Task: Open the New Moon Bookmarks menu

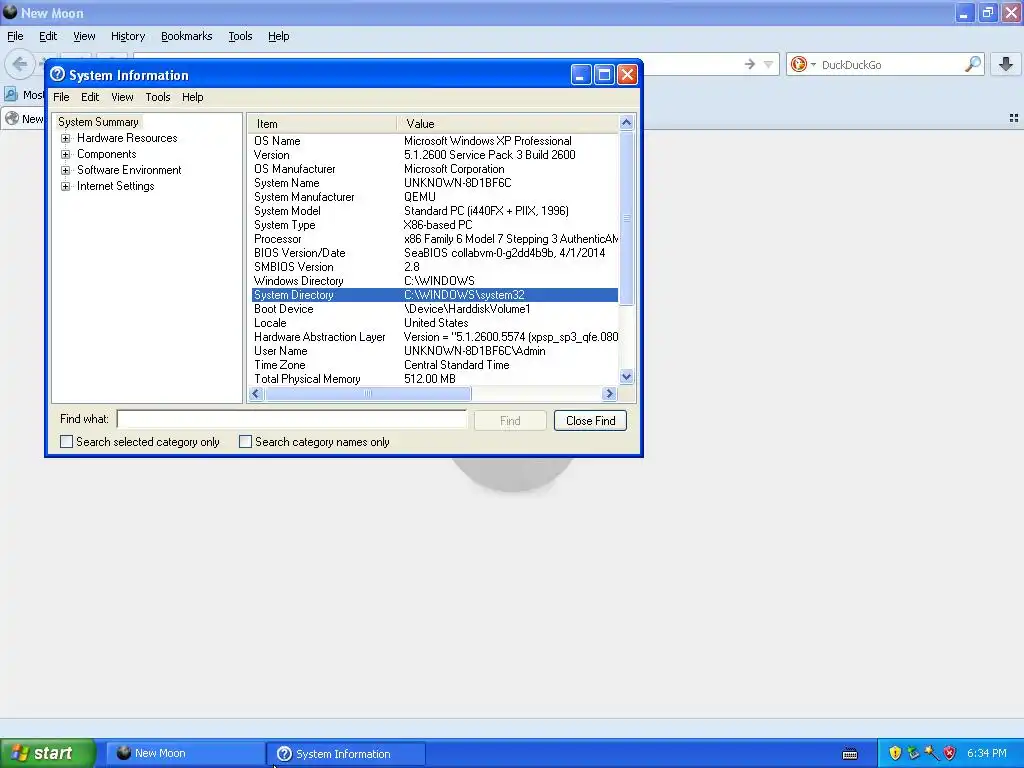Action: (186, 37)
